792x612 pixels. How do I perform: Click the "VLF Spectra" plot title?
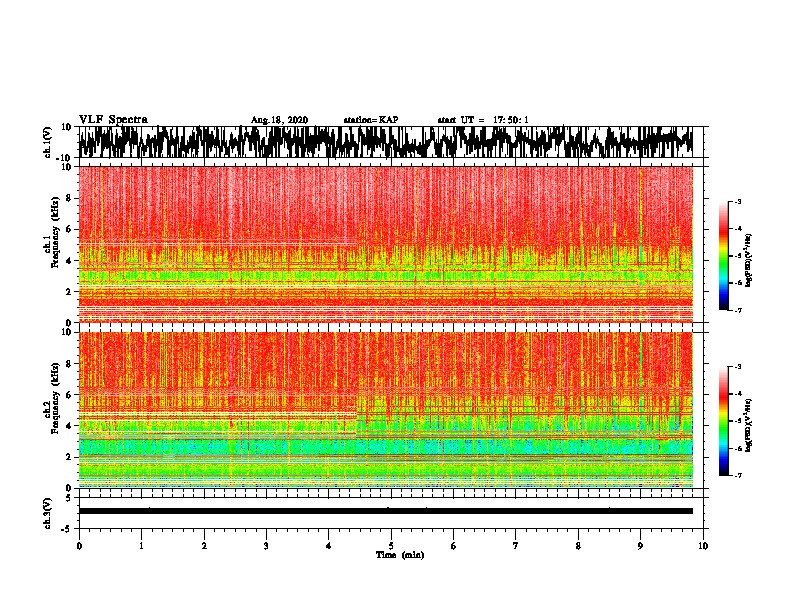113,119
